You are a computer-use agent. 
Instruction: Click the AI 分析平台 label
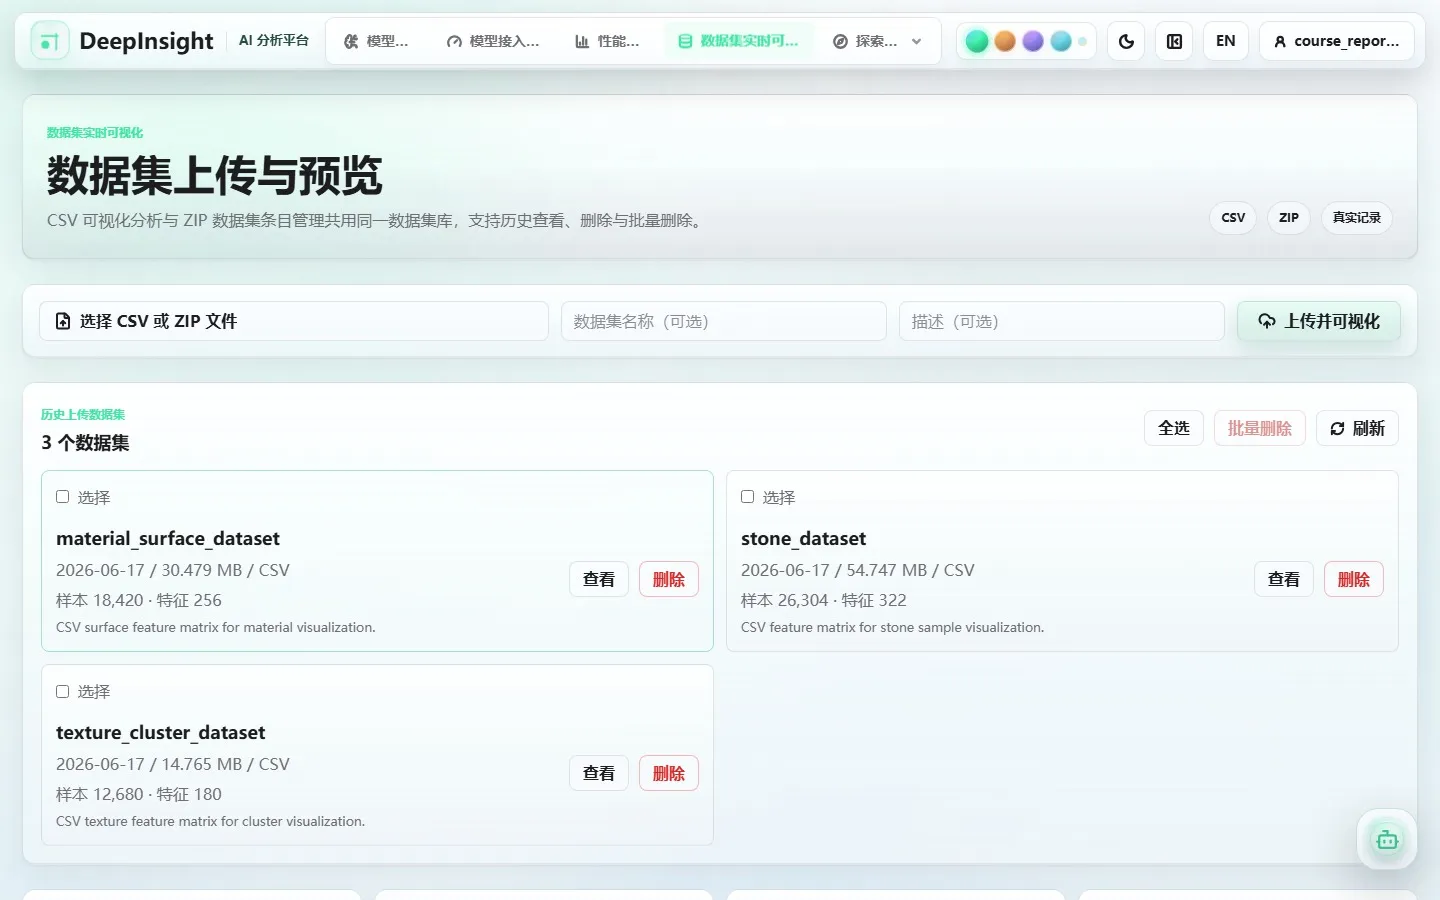click(274, 41)
